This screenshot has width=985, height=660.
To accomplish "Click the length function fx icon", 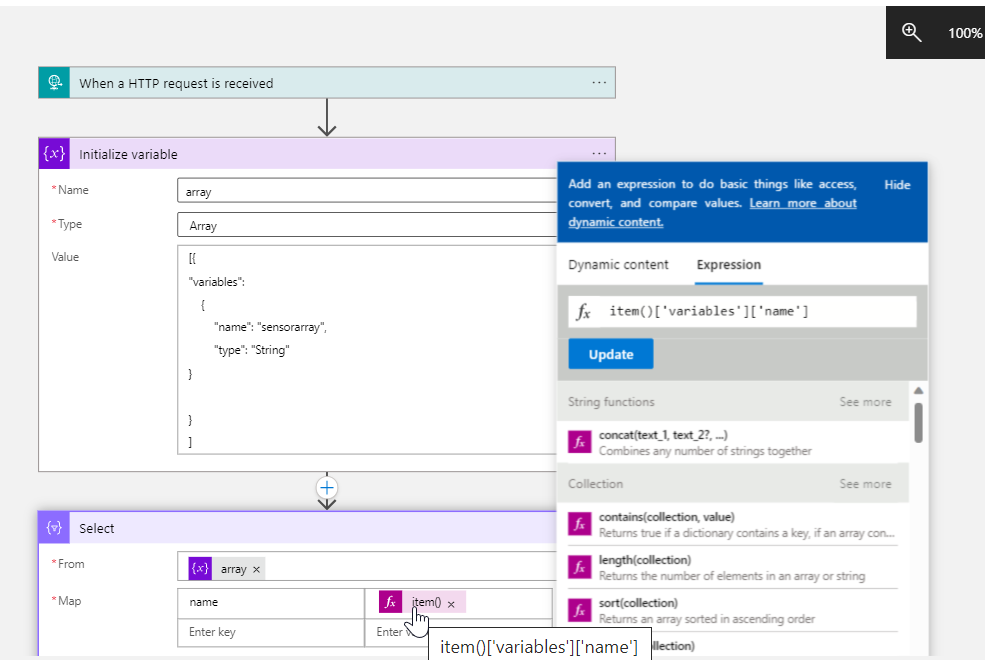I will 579,567.
